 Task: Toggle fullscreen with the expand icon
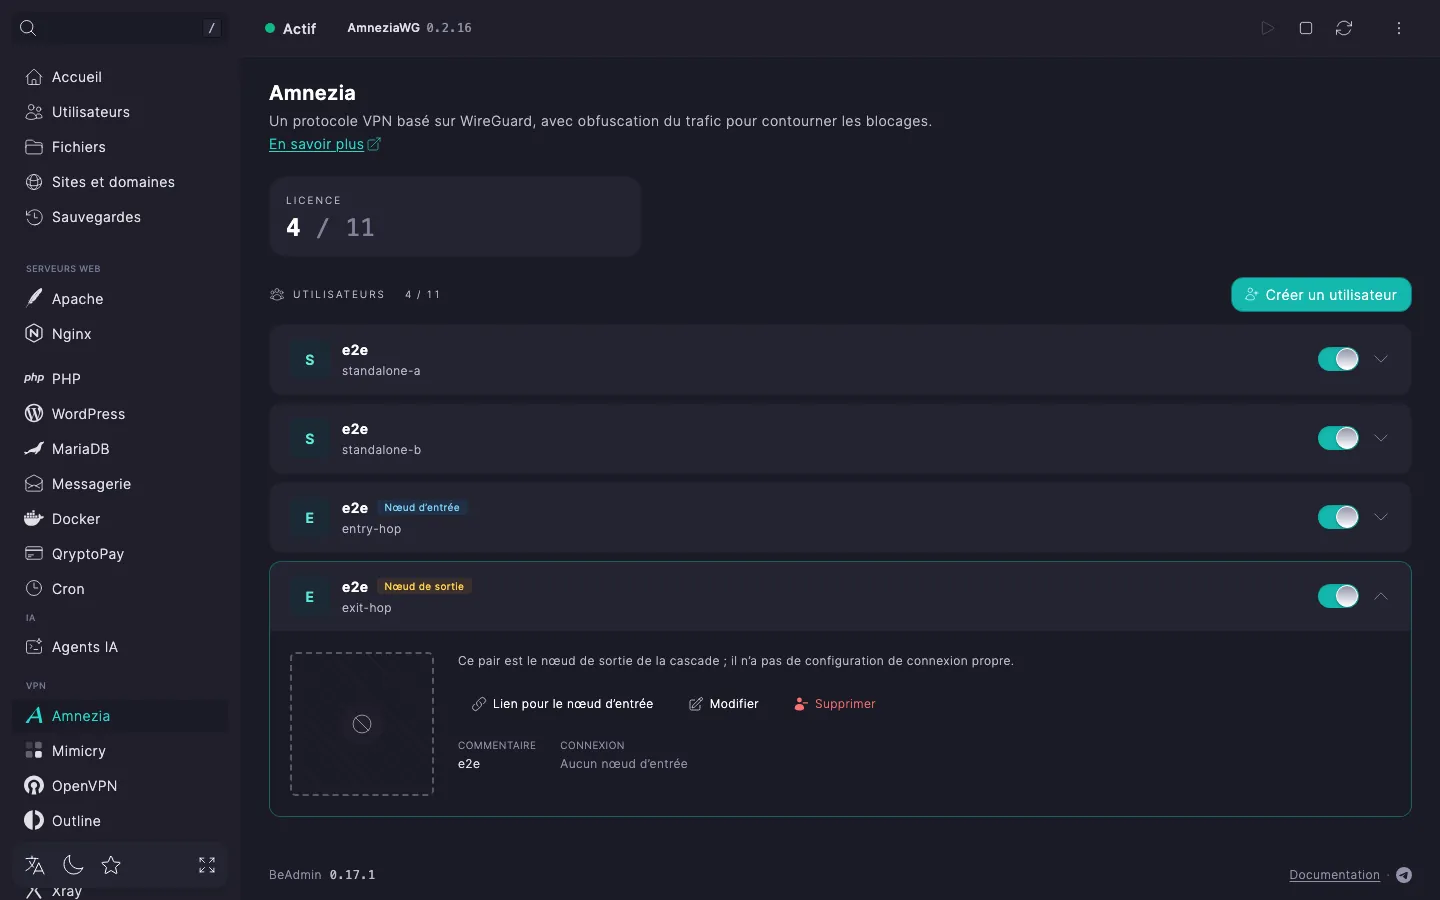point(207,865)
